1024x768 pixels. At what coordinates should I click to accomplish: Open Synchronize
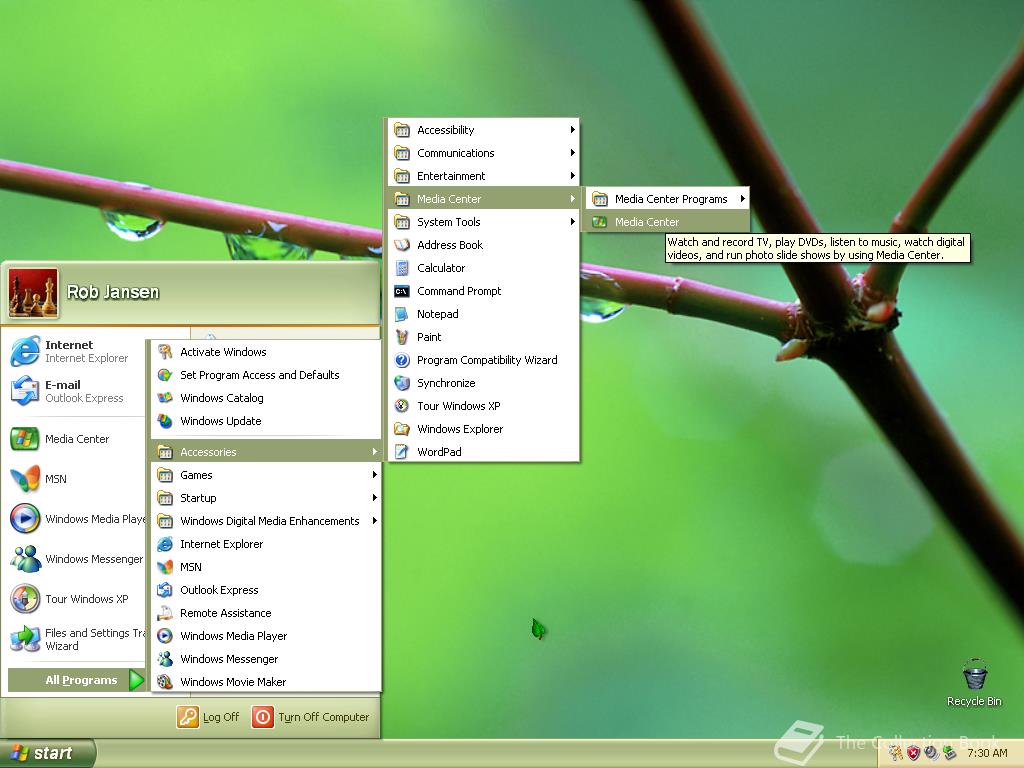(483, 383)
